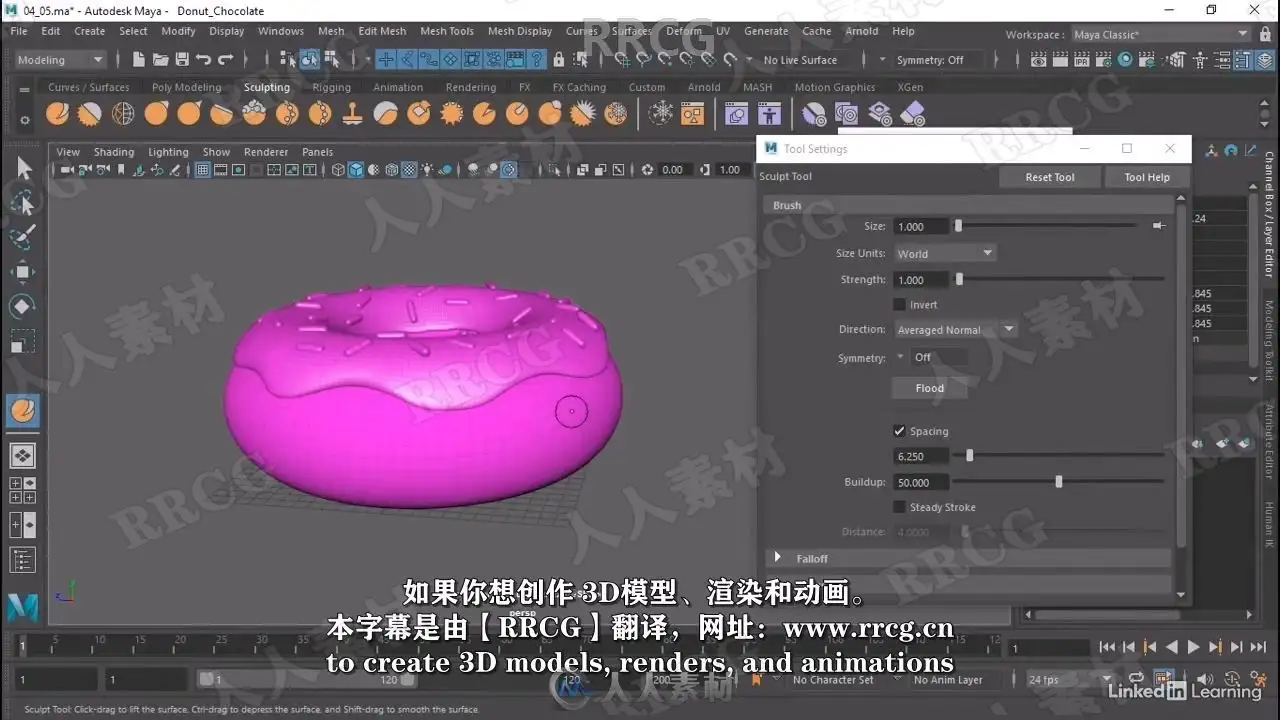Viewport: 1280px width, 720px height.
Task: Launch IPR render from the status line
Action: pyautogui.click(x=1081, y=60)
